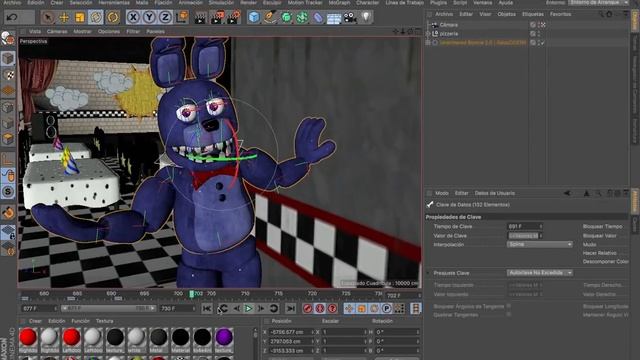Image resolution: width=640 pixels, height=360 pixels.
Task: Click Render View clapperboard icon
Action: pyautogui.click(x=200, y=17)
